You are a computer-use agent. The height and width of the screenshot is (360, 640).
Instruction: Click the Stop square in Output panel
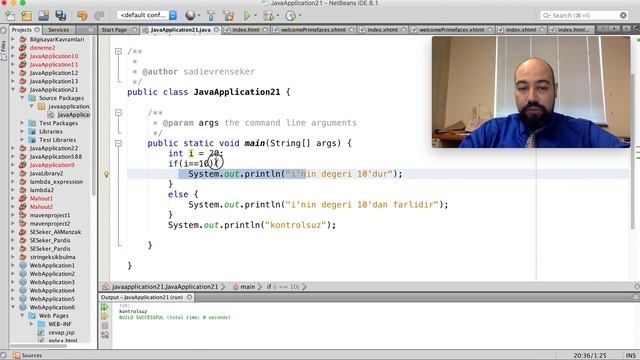coord(105,326)
